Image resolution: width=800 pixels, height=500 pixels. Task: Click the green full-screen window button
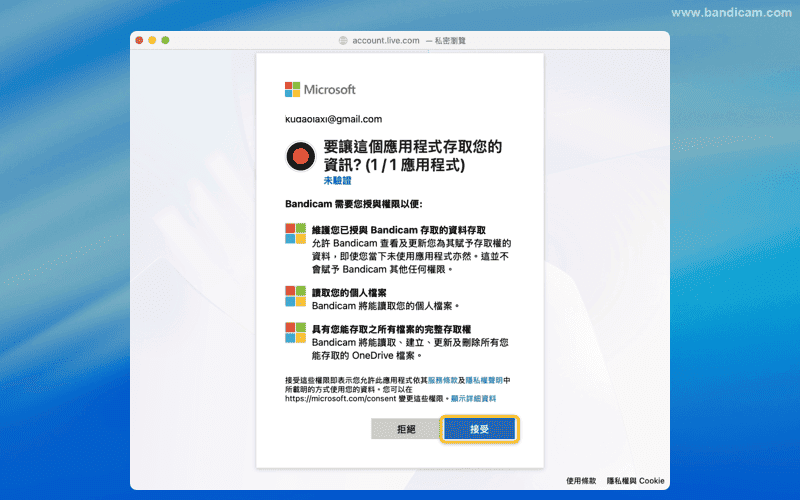tap(165, 40)
